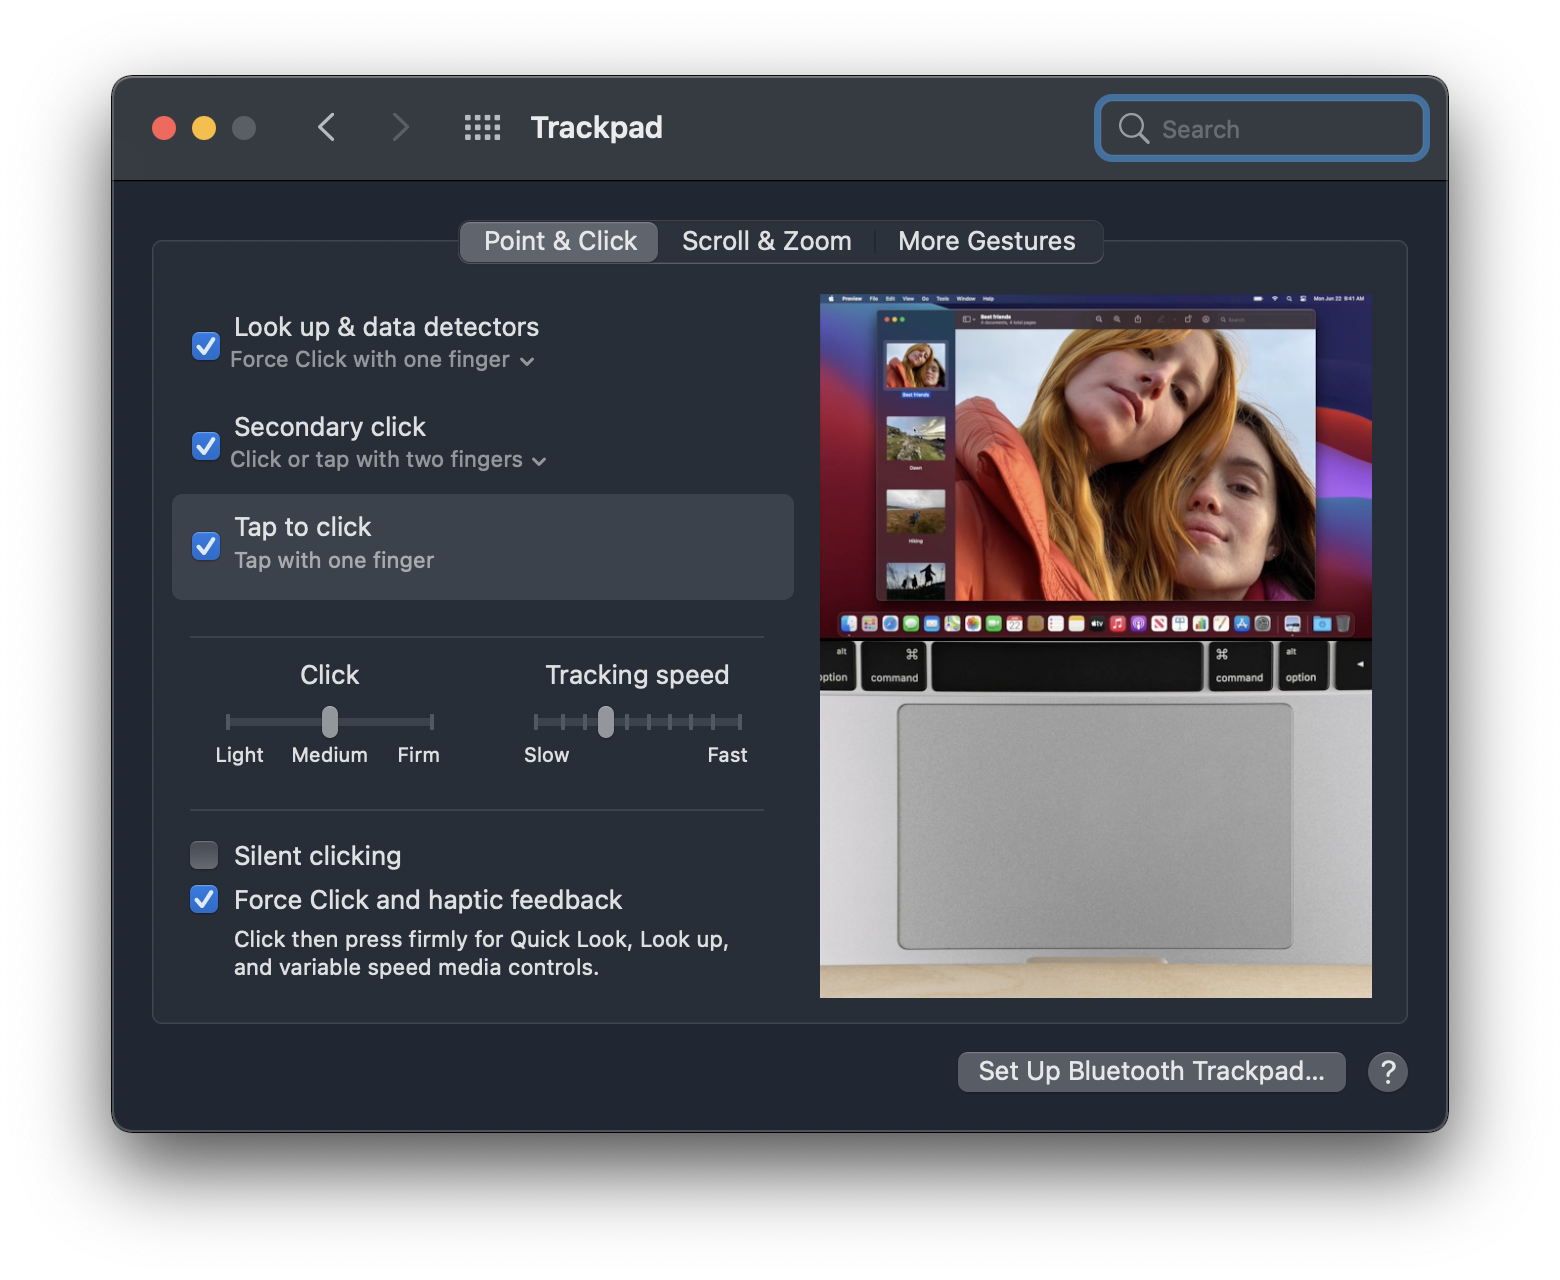This screenshot has width=1560, height=1280.
Task: Uncheck the Secondary click checkbox
Action: pyautogui.click(x=206, y=446)
